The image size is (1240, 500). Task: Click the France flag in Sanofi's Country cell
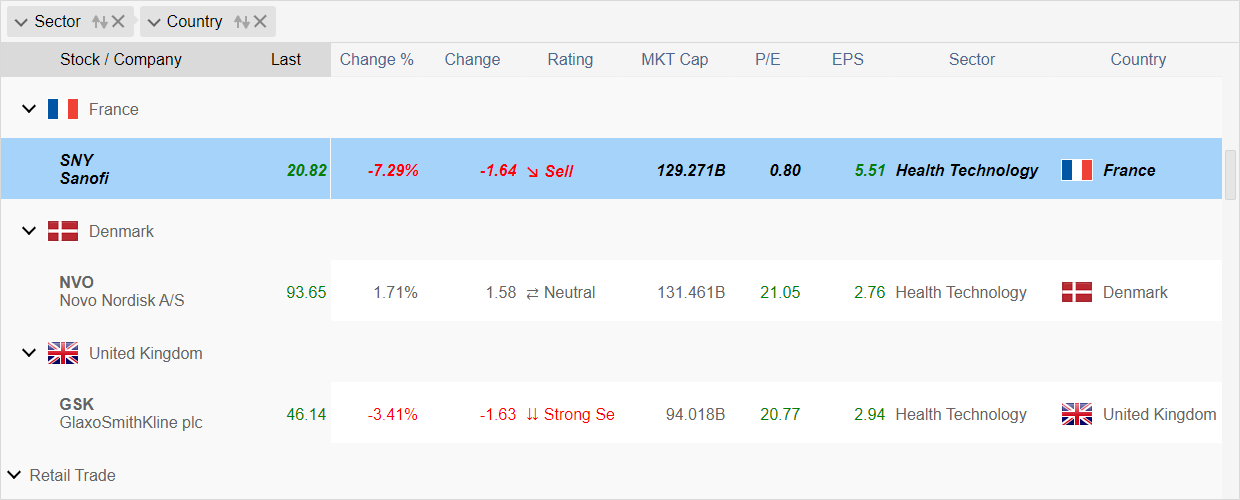coord(1077,170)
